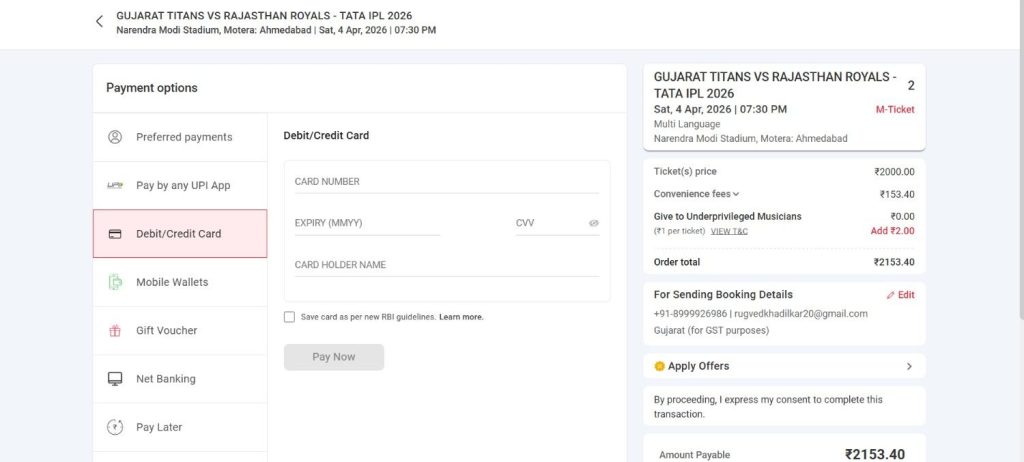Click the Pay Later rupee icon
Image resolution: width=1024 pixels, height=462 pixels.
[115, 427]
